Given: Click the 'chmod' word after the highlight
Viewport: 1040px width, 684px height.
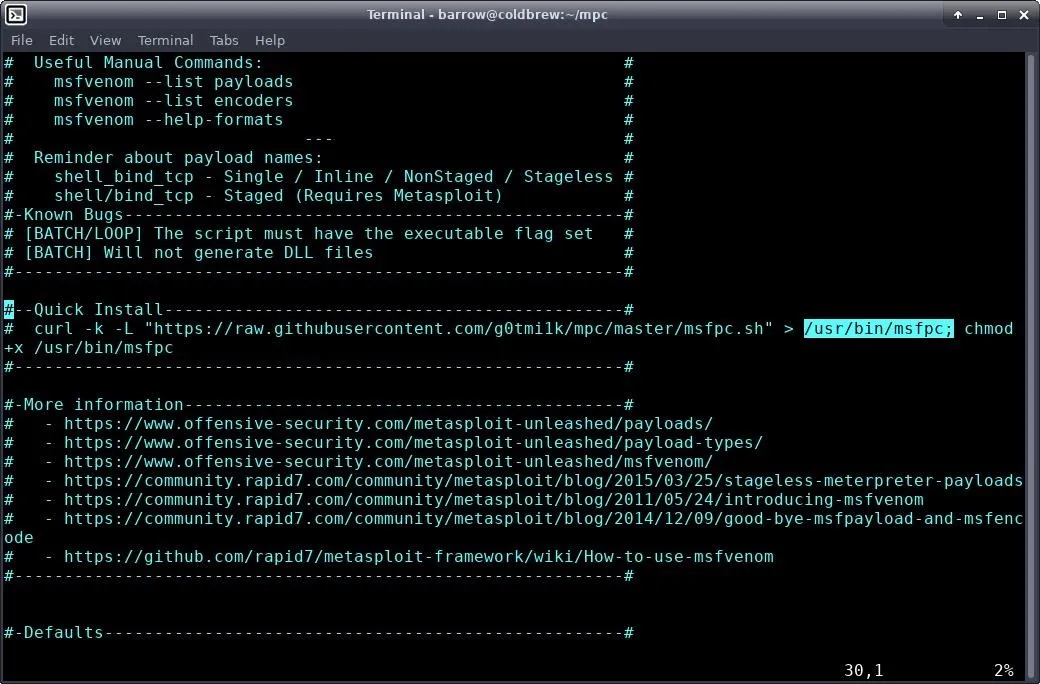Looking at the screenshot, I should [x=988, y=328].
